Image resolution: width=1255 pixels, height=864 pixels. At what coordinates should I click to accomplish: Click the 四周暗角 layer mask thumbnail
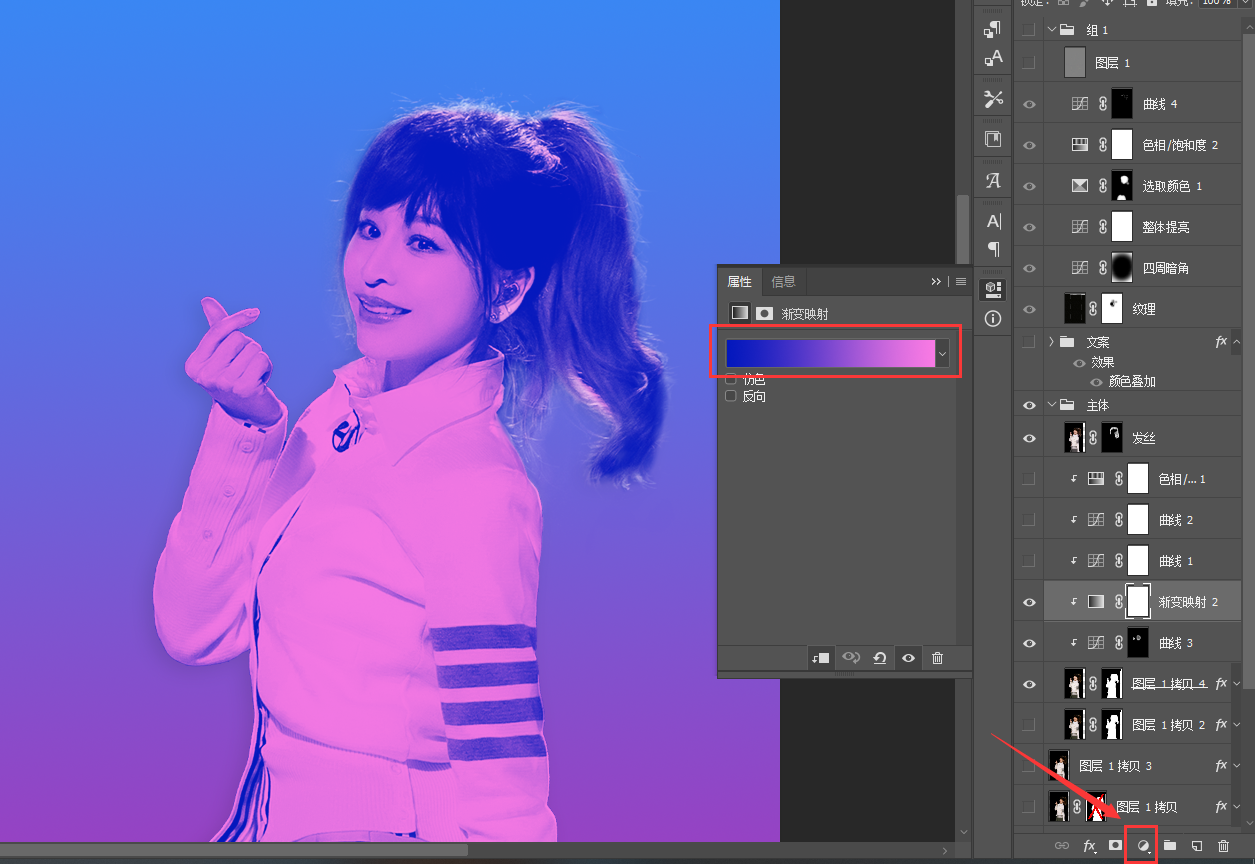pyautogui.click(x=1122, y=268)
